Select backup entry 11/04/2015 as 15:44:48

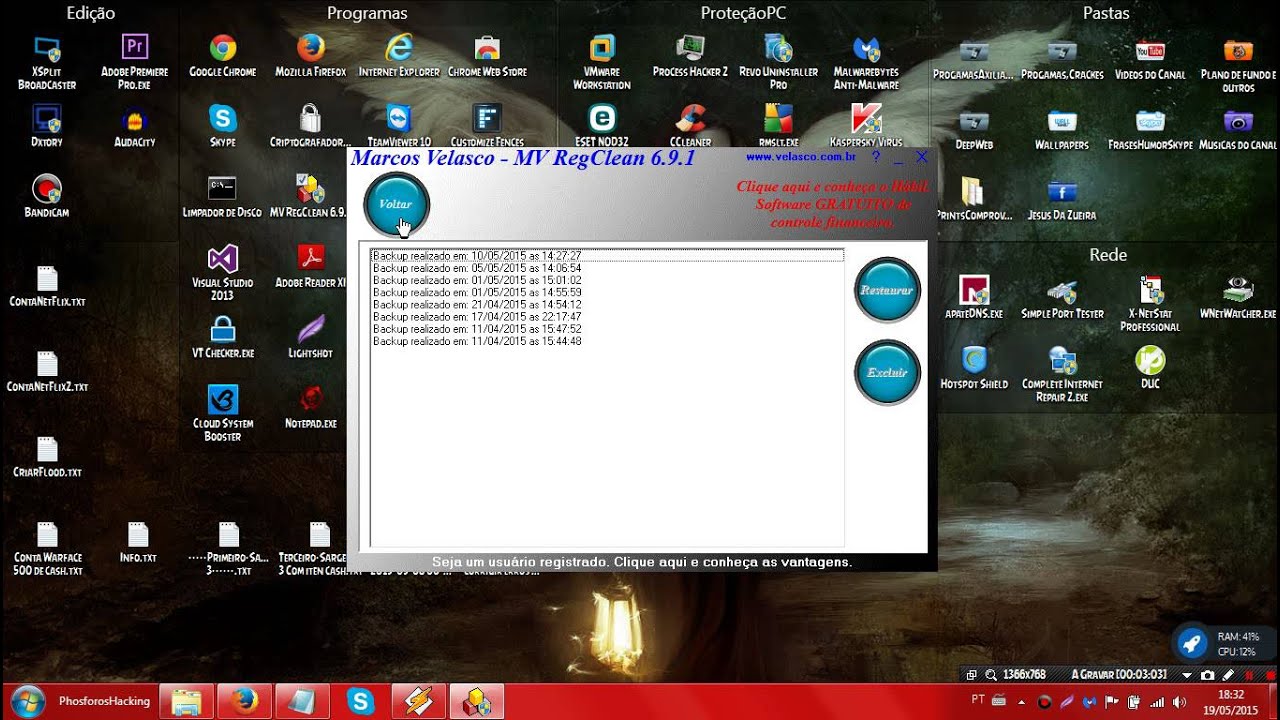point(607,341)
